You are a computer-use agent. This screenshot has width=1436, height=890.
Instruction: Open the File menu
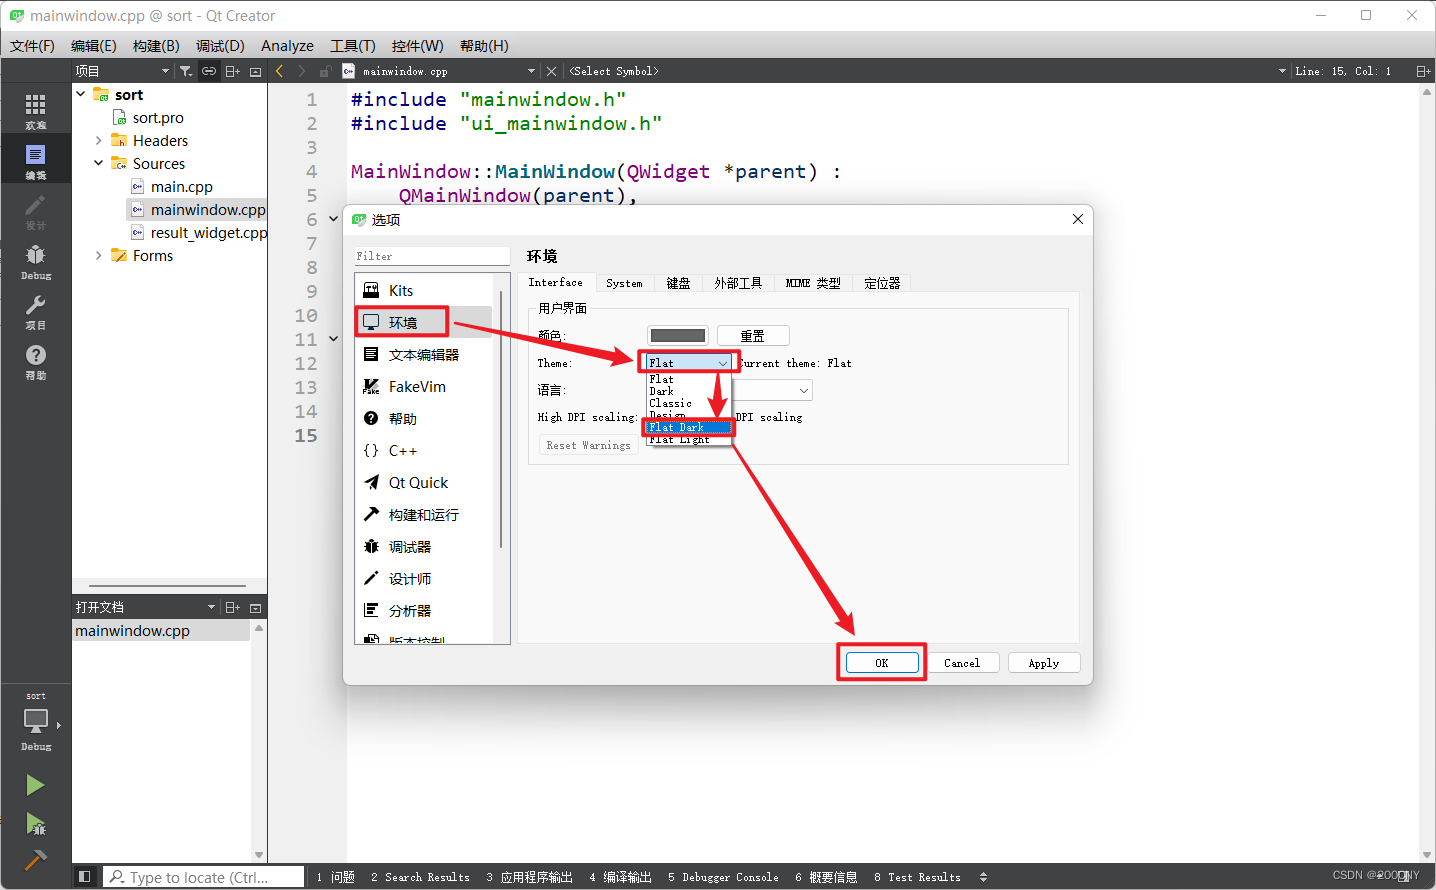(32, 46)
